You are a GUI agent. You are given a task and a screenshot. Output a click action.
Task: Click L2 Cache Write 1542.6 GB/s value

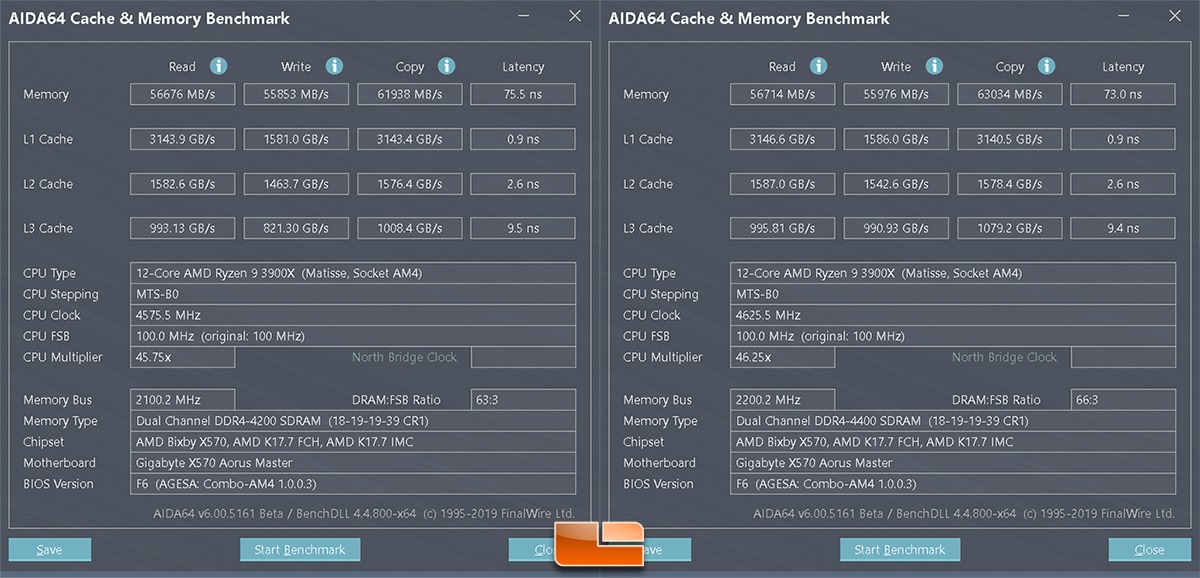(x=897, y=184)
